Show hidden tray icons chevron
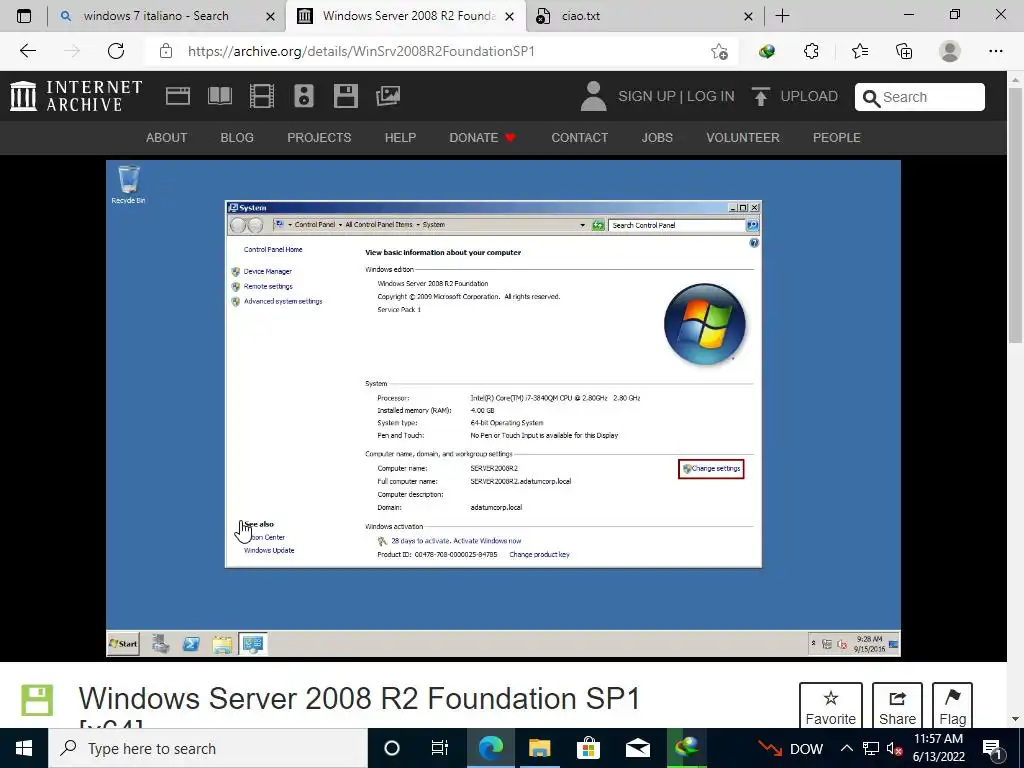The height and width of the screenshot is (768, 1024). pyautogui.click(x=846, y=748)
